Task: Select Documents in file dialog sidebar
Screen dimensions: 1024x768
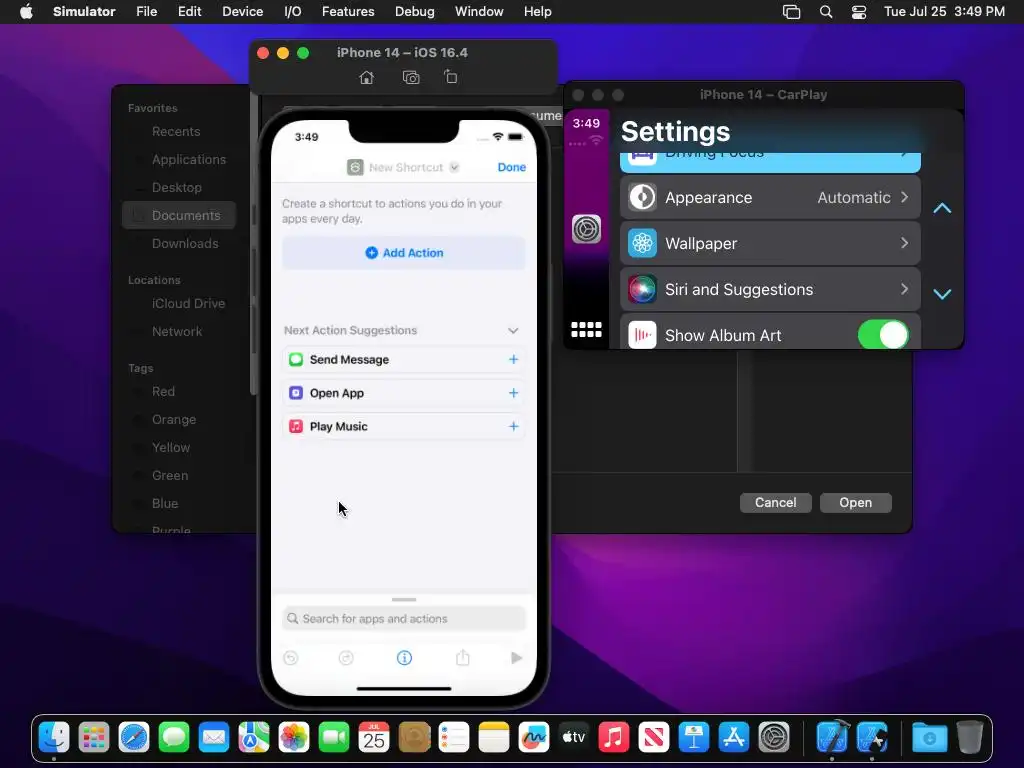Action: (178, 216)
